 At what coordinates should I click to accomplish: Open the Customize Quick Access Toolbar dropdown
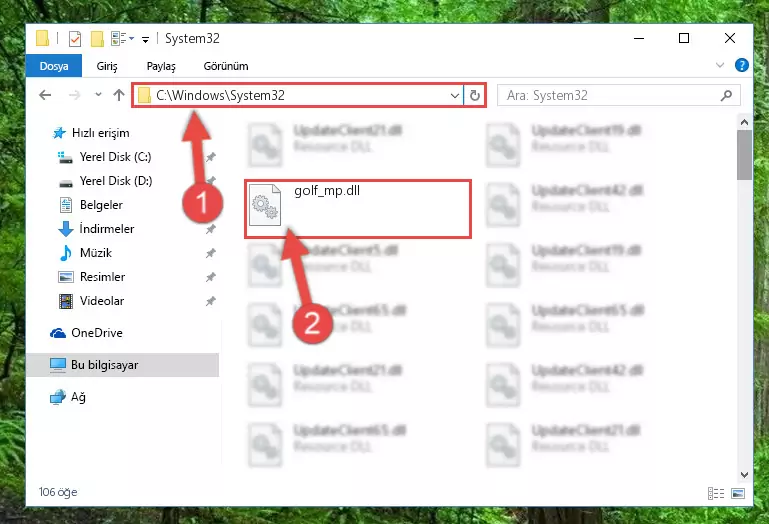click(145, 39)
